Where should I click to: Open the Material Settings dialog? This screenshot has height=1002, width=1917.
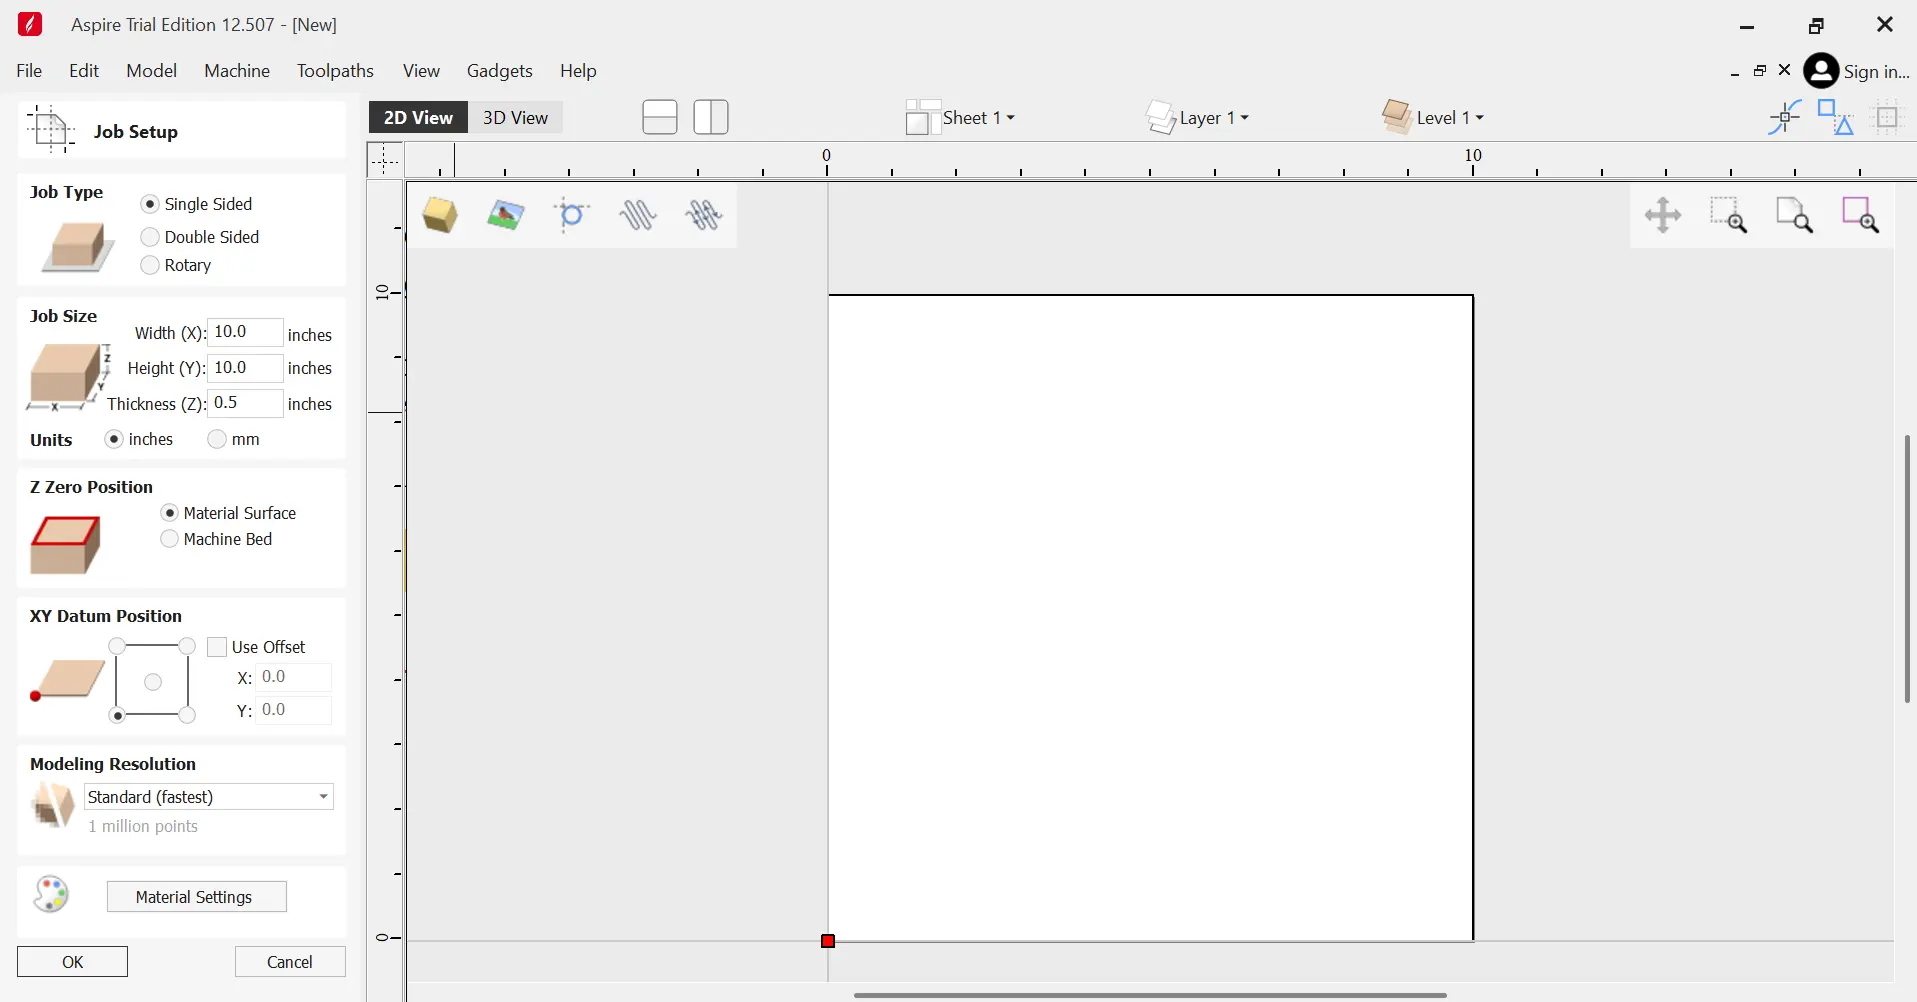pos(196,897)
